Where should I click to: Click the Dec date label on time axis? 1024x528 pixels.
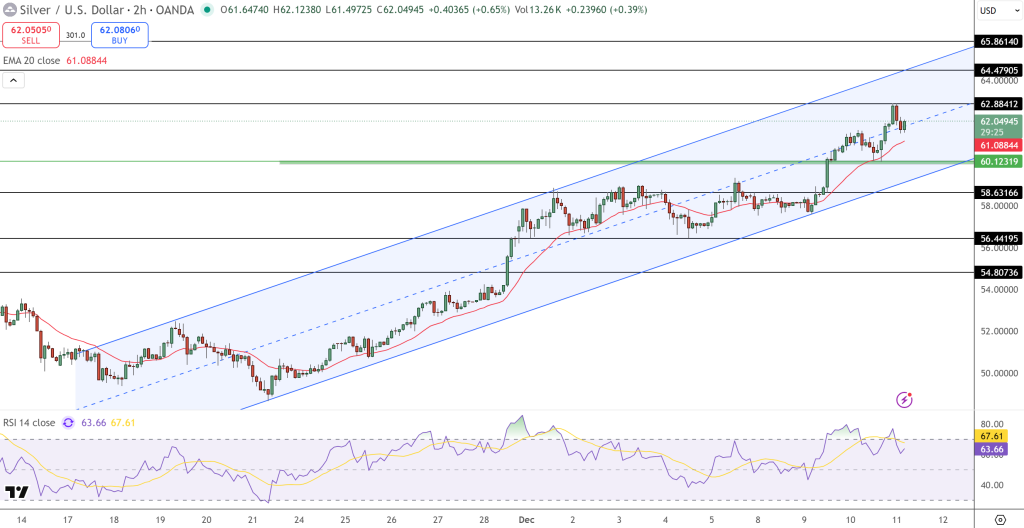click(x=528, y=520)
